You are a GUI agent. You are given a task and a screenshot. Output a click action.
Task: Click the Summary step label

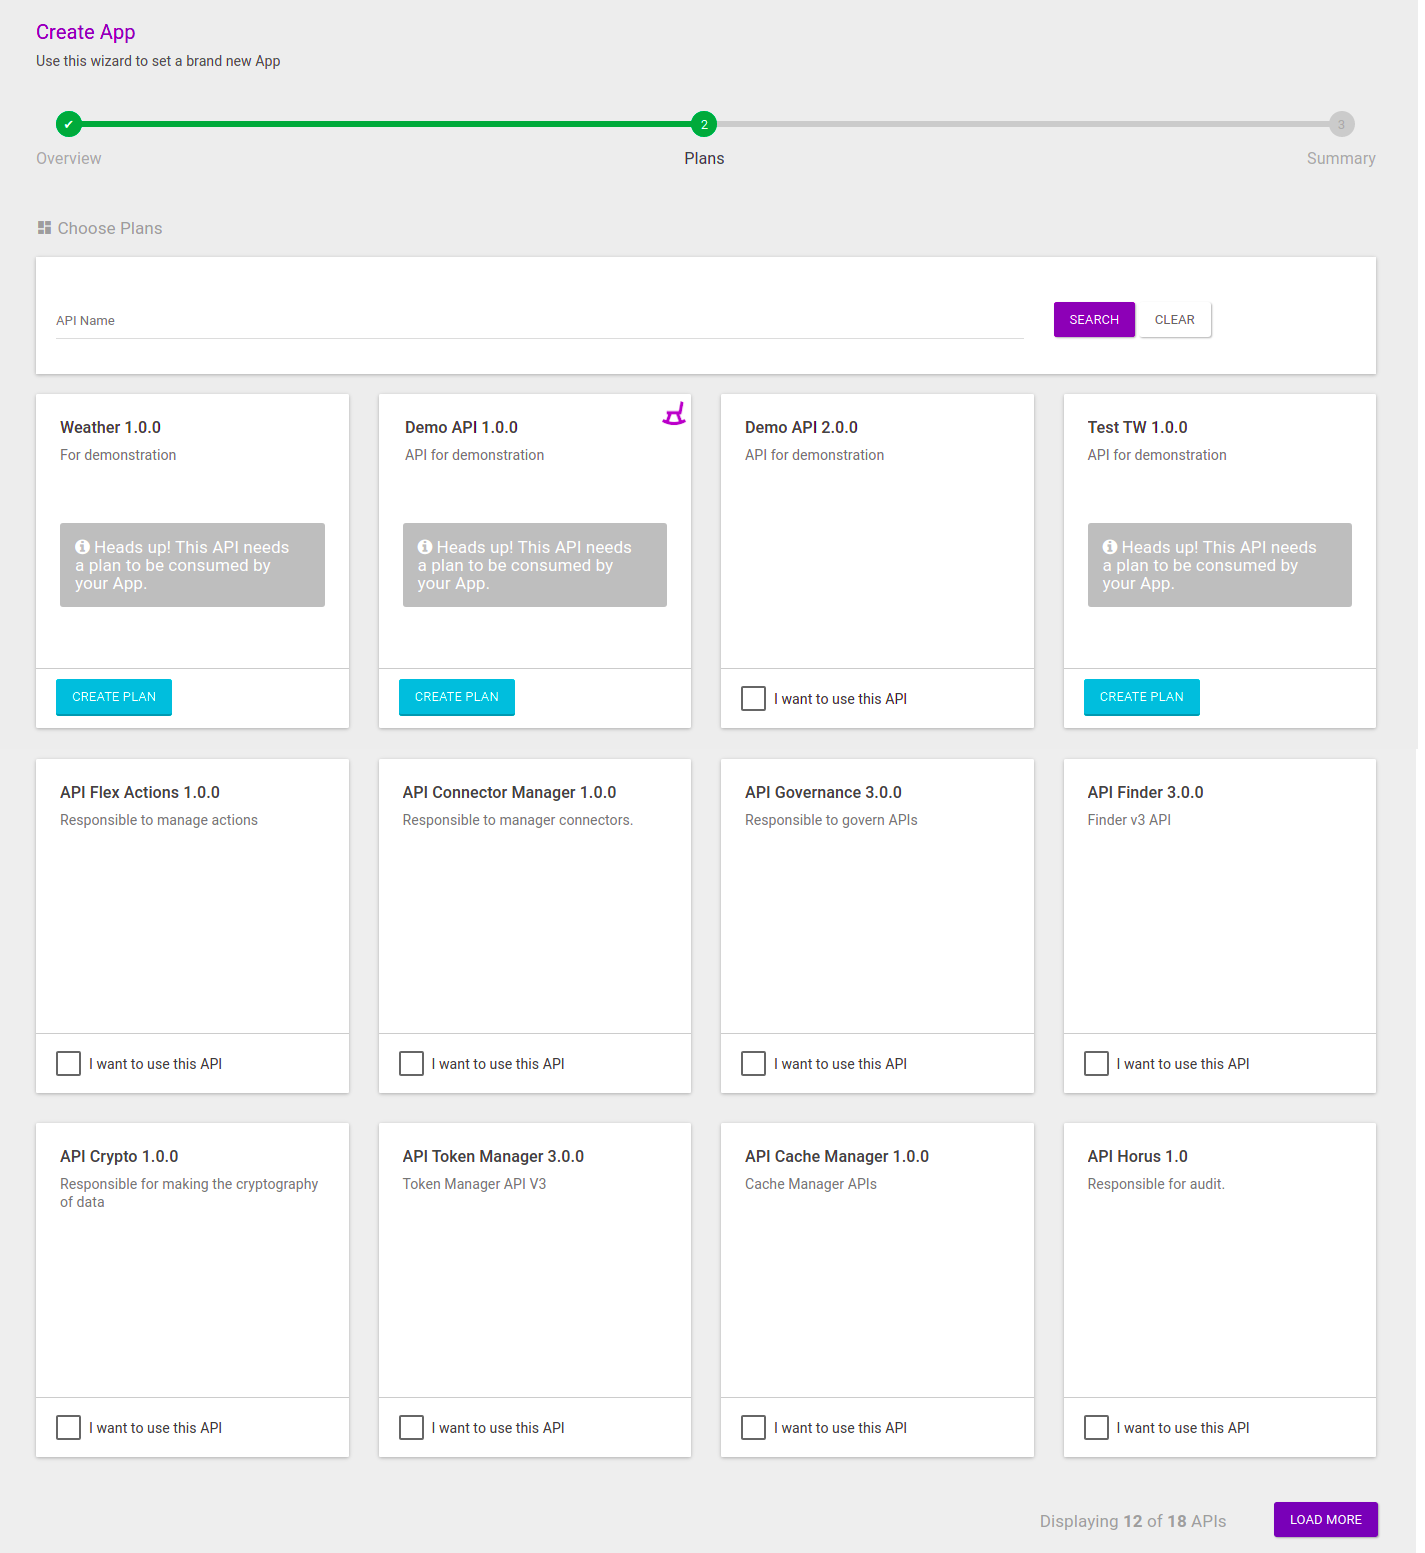[x=1341, y=158]
